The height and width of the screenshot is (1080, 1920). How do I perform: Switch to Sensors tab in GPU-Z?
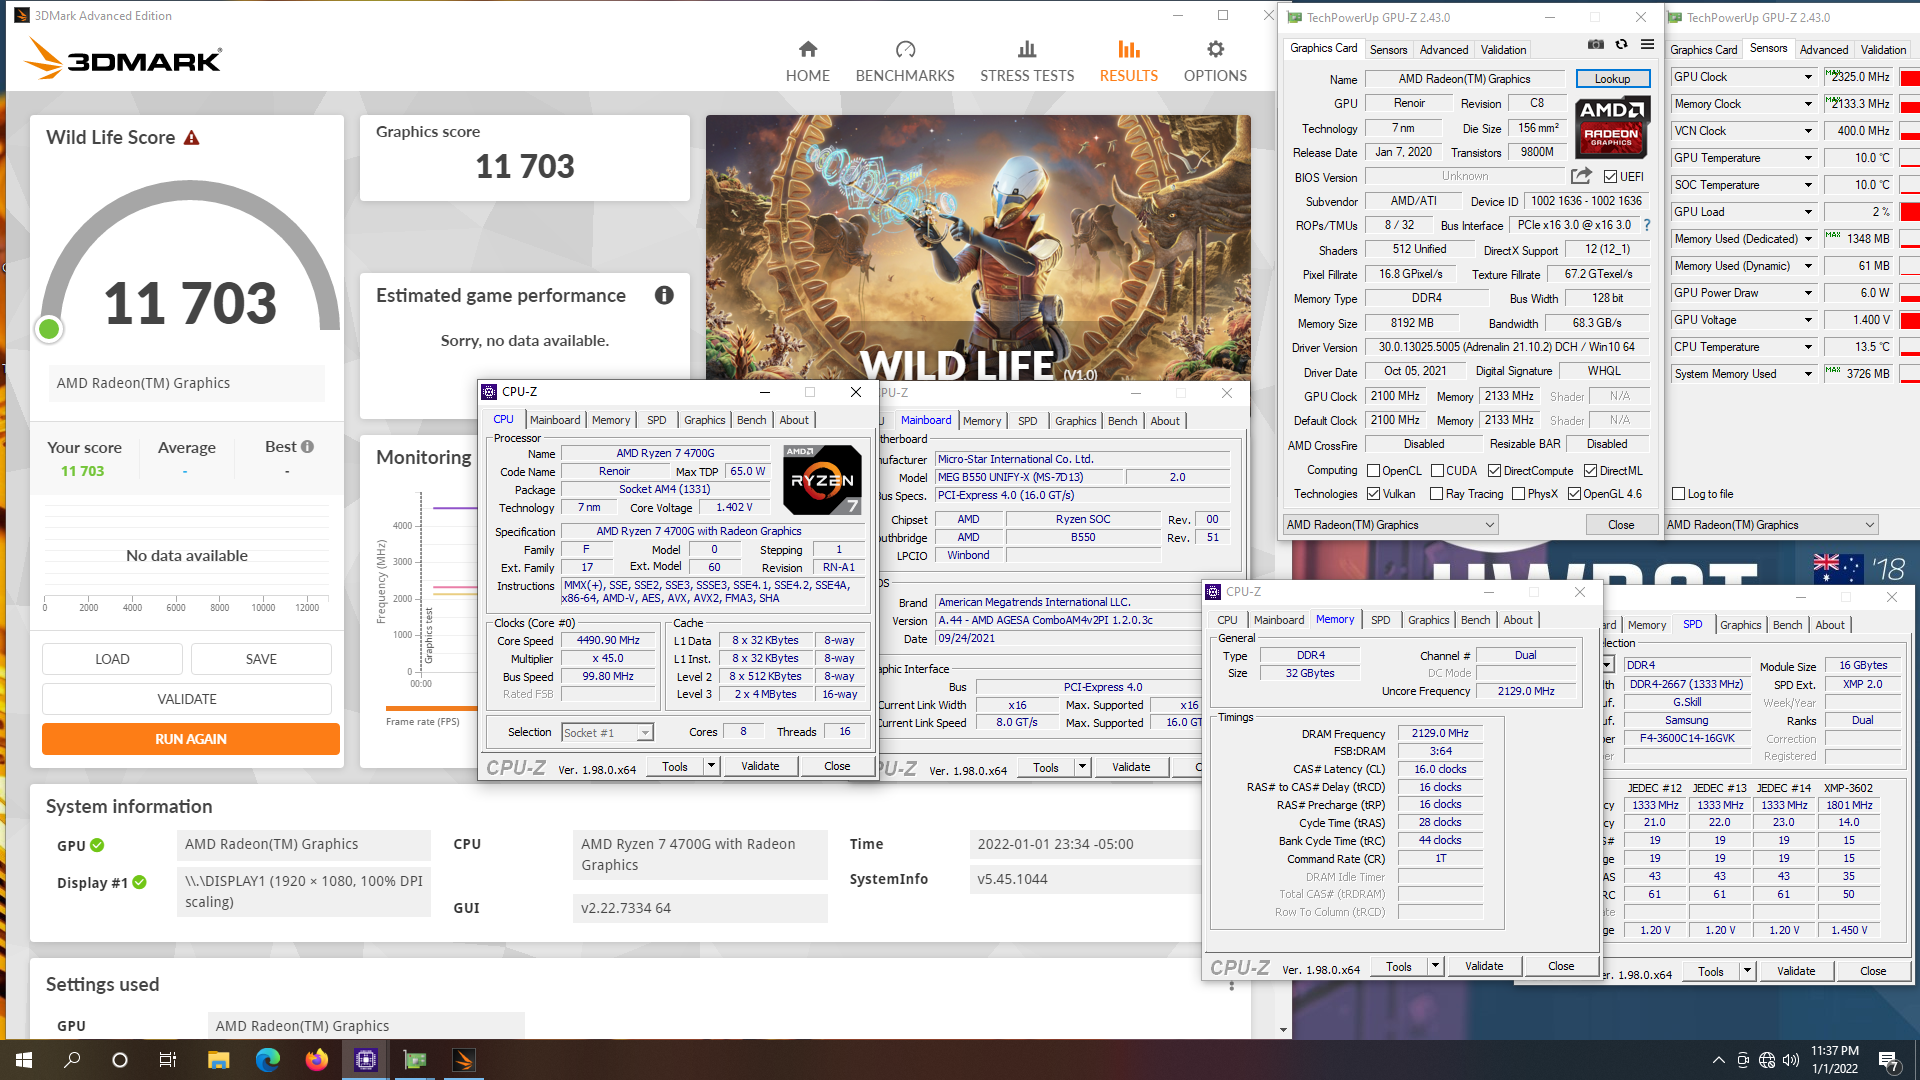pos(1388,50)
